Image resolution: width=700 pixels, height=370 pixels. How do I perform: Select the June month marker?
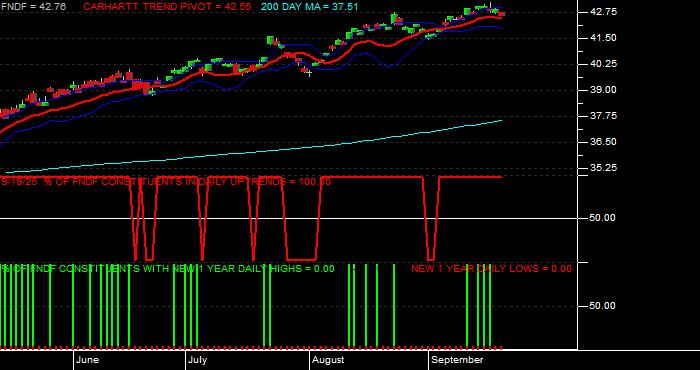88,360
